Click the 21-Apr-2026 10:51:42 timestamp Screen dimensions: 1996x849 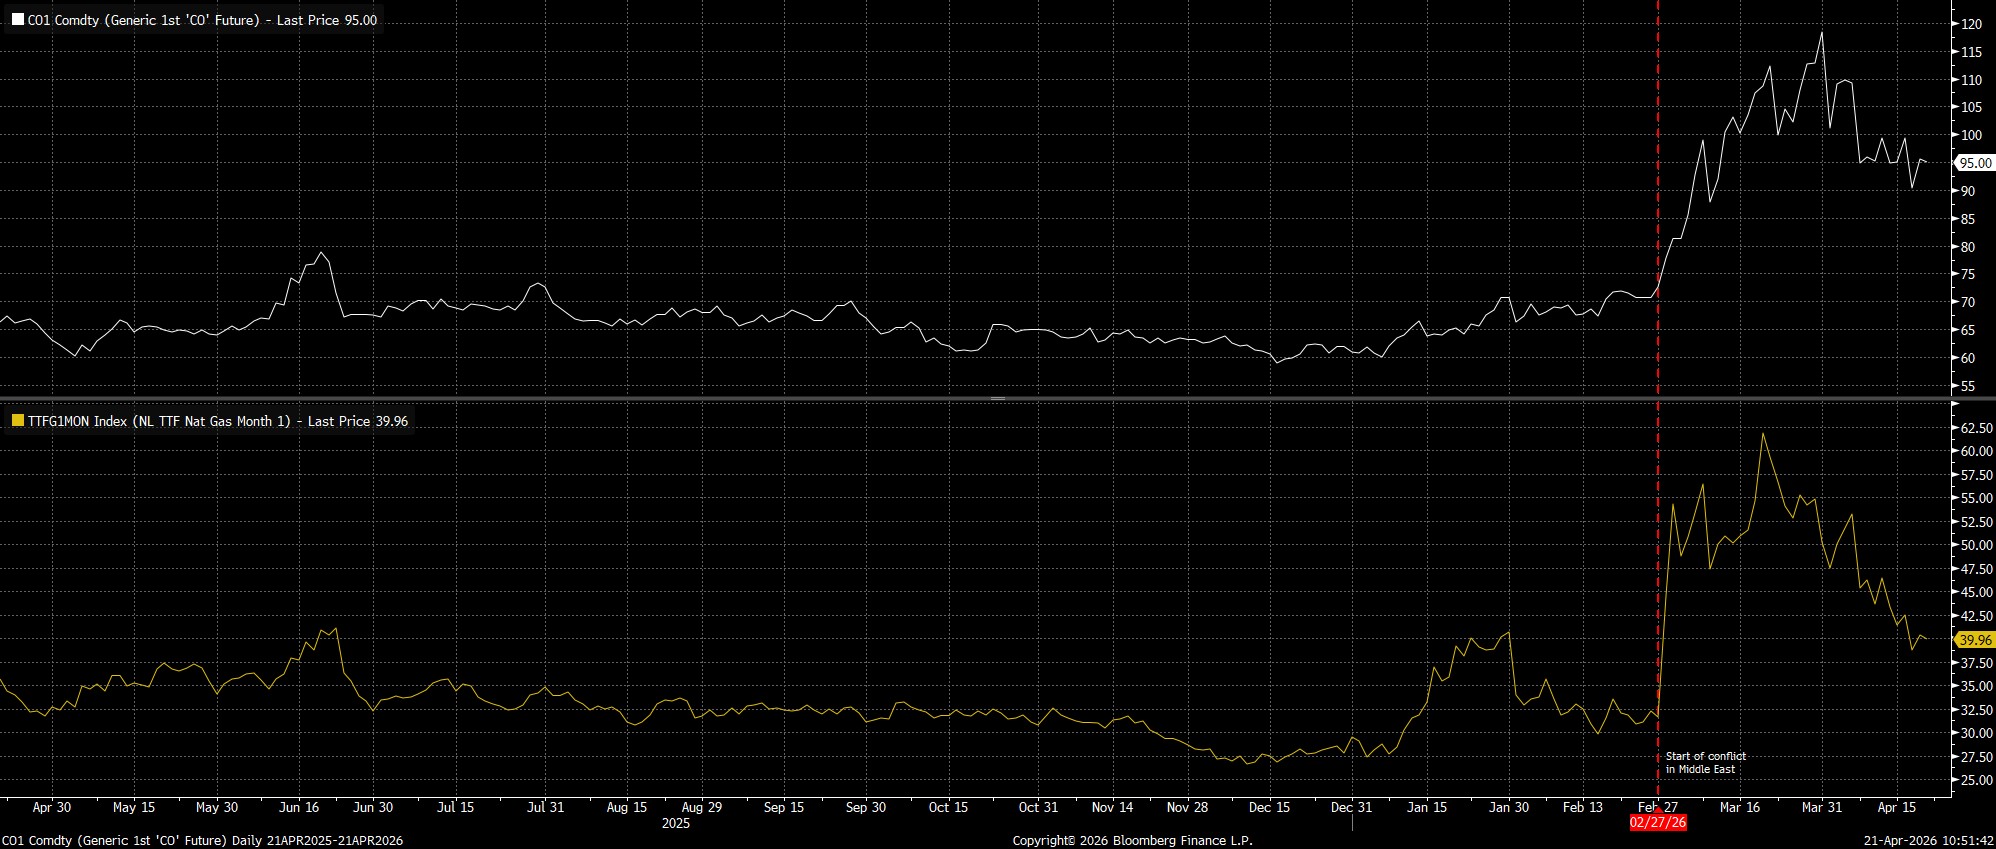pos(1927,841)
